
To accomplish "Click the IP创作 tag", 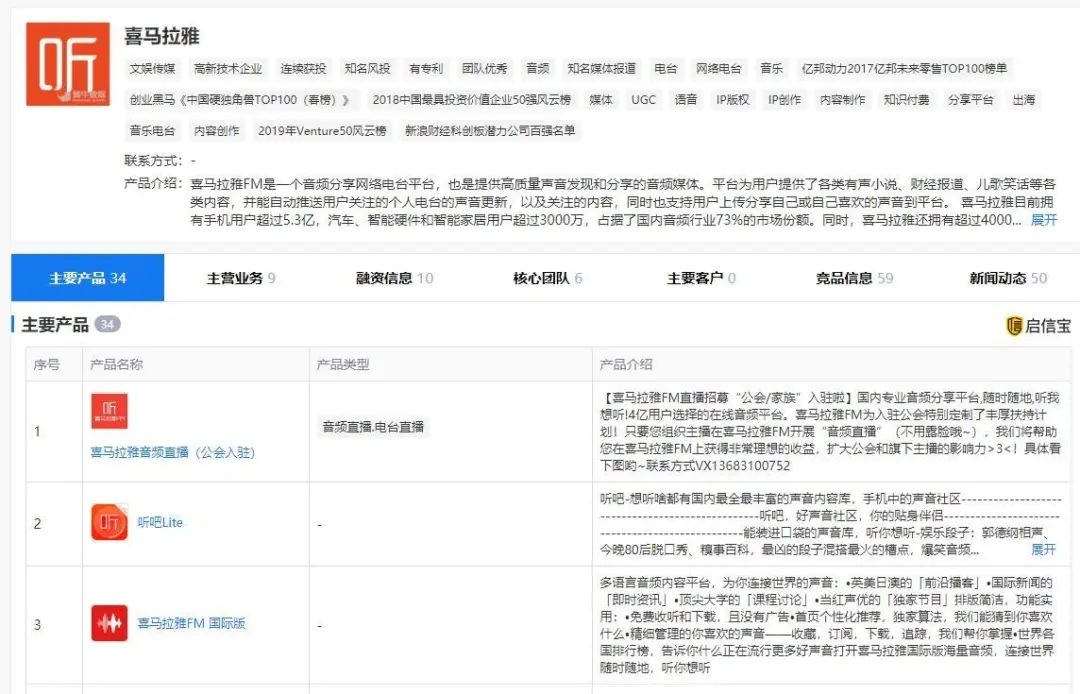I will point(785,100).
